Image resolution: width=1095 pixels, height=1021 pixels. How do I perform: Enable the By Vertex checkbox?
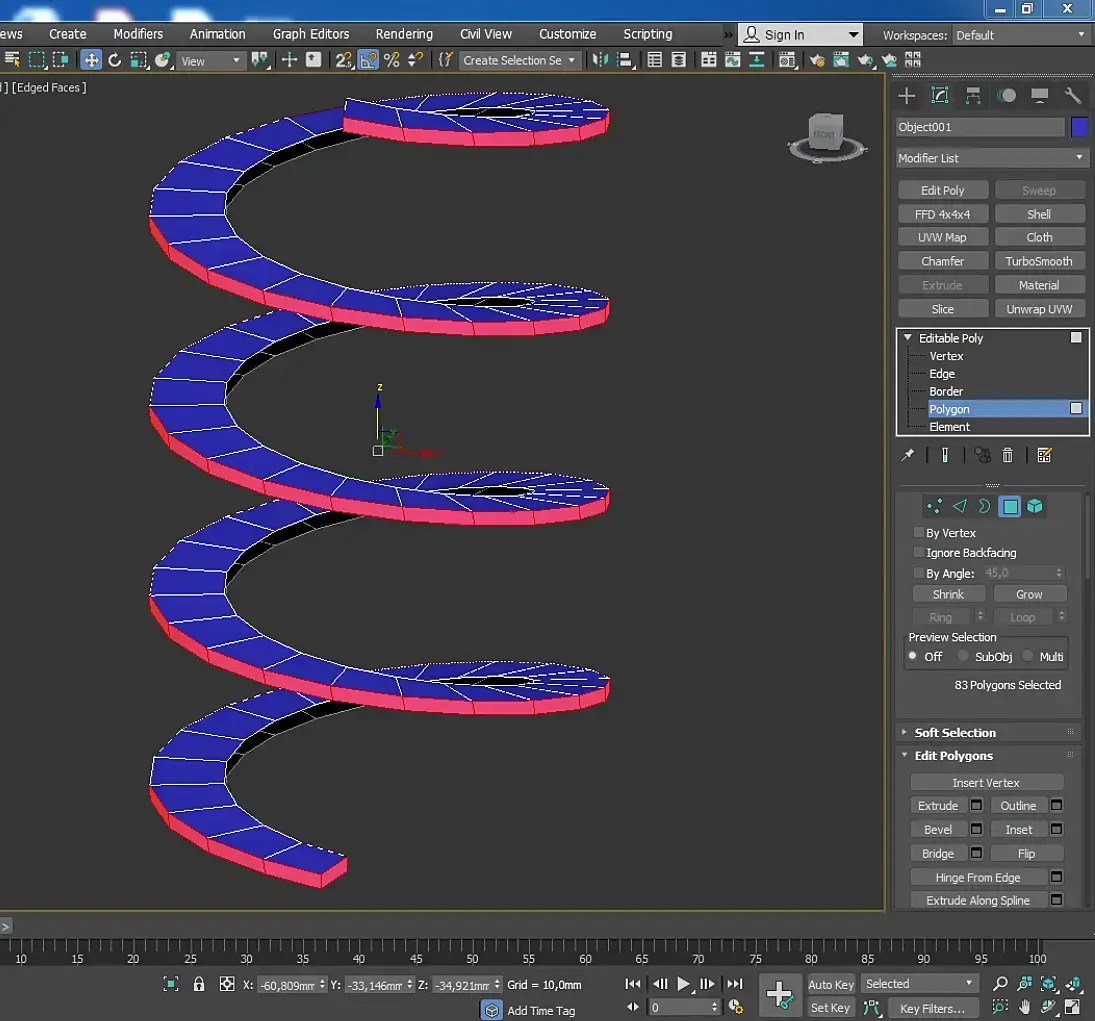tap(919, 533)
